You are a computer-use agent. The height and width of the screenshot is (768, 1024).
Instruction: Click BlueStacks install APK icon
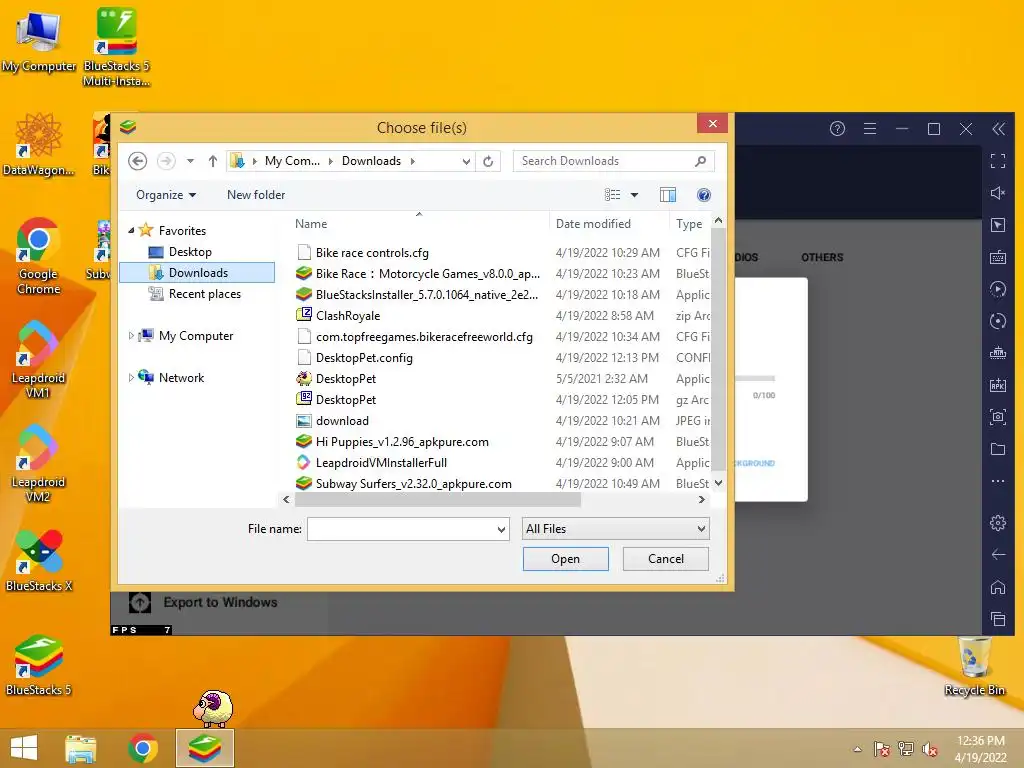(x=998, y=385)
